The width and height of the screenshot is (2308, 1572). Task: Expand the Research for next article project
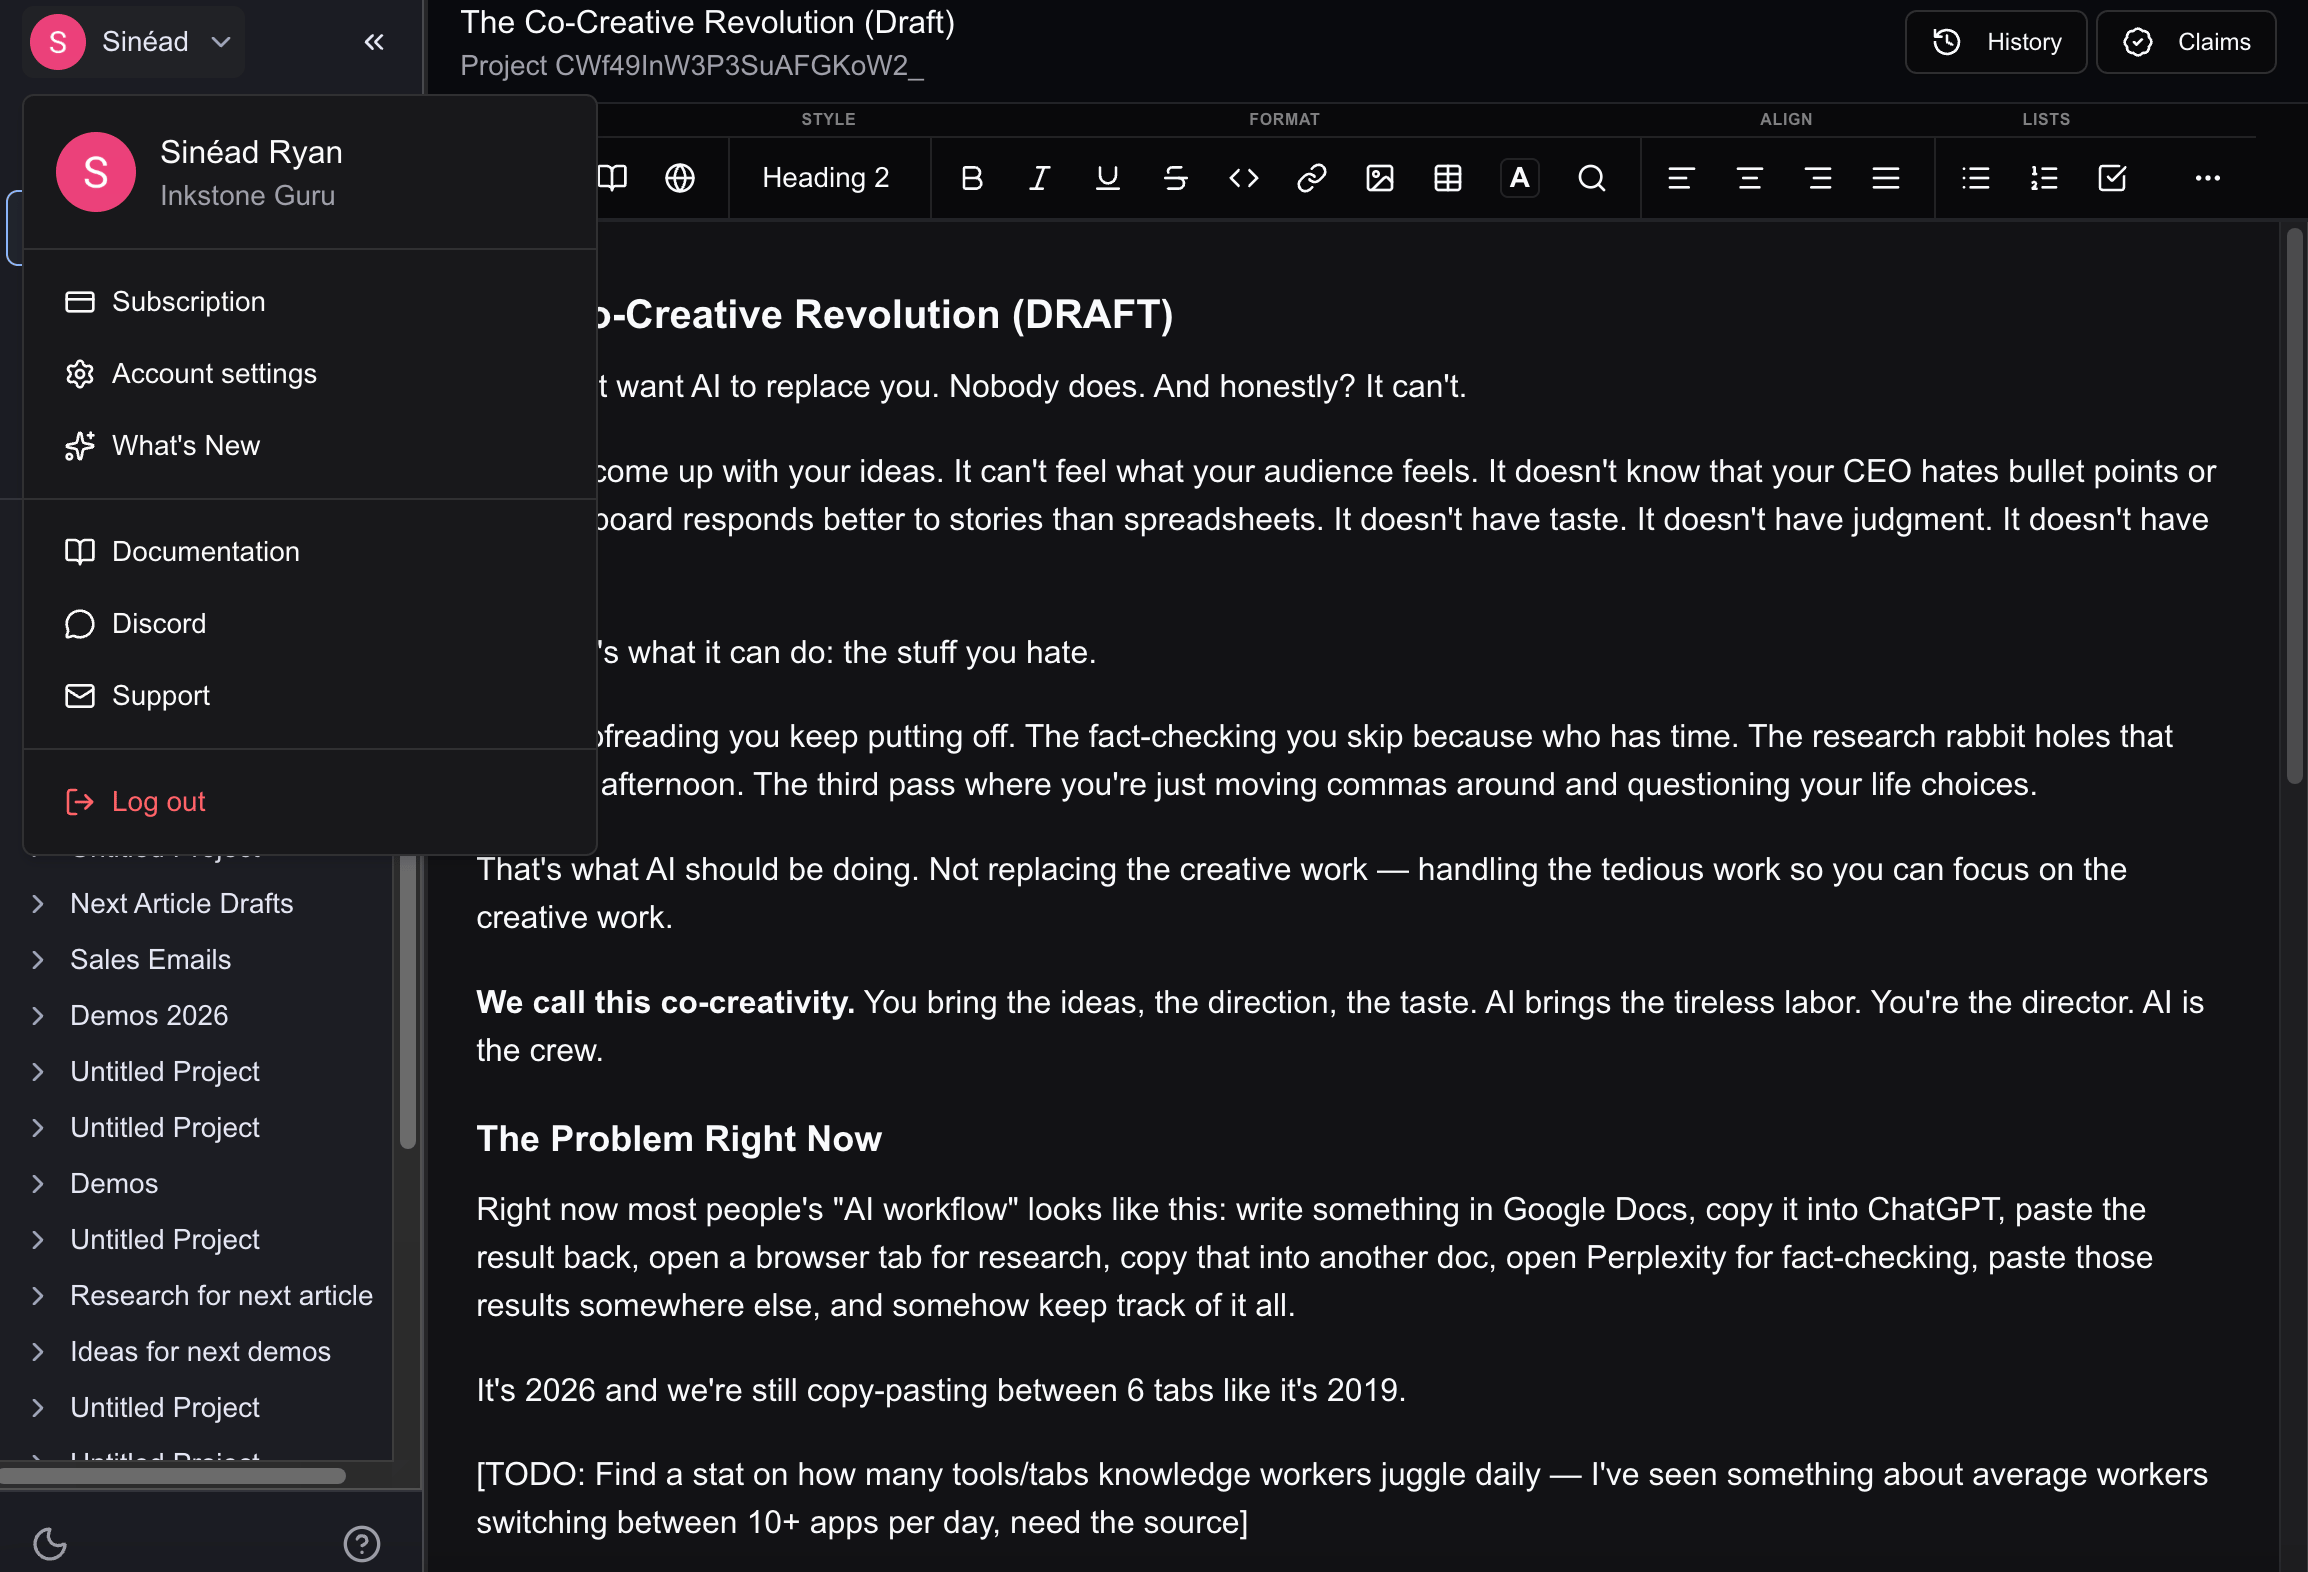point(38,1296)
